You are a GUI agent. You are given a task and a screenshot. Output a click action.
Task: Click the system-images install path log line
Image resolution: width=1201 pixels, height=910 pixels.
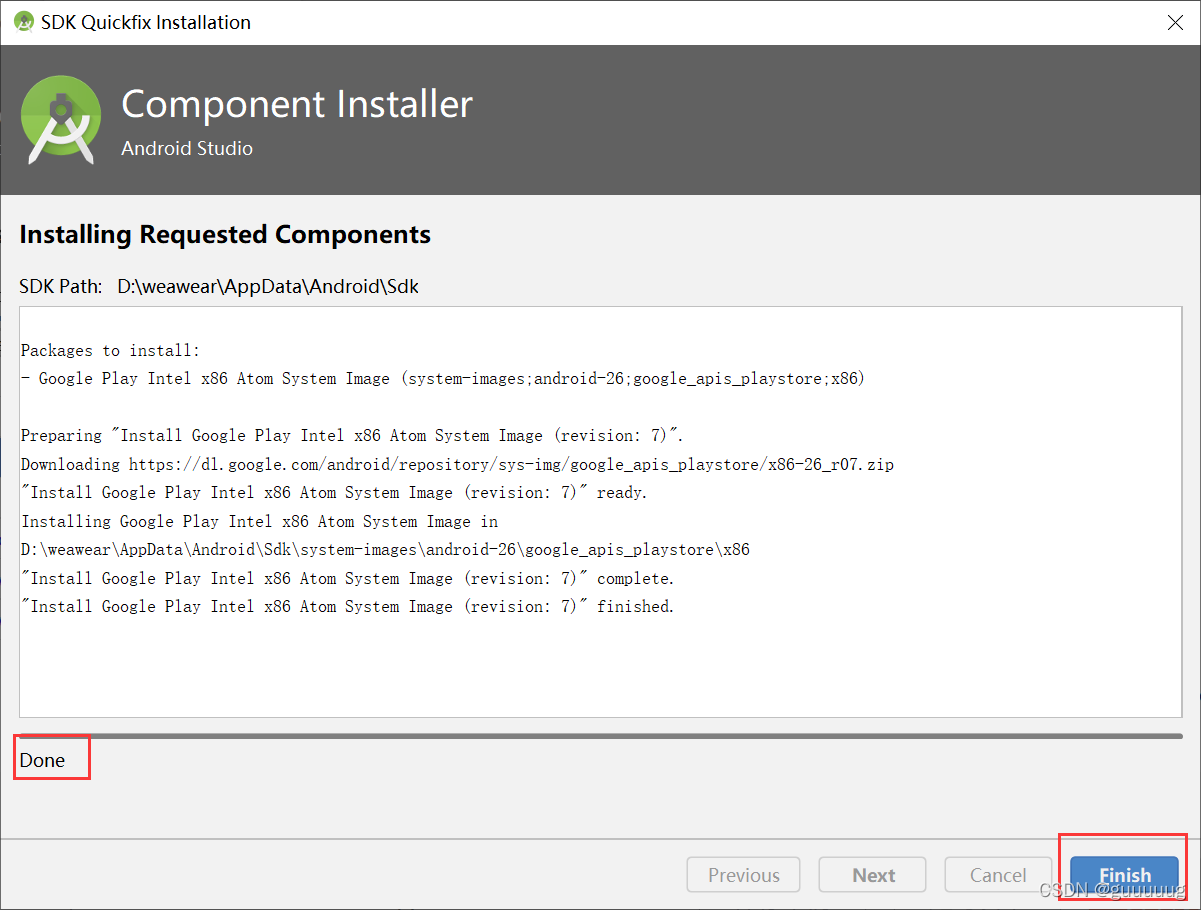click(x=385, y=549)
